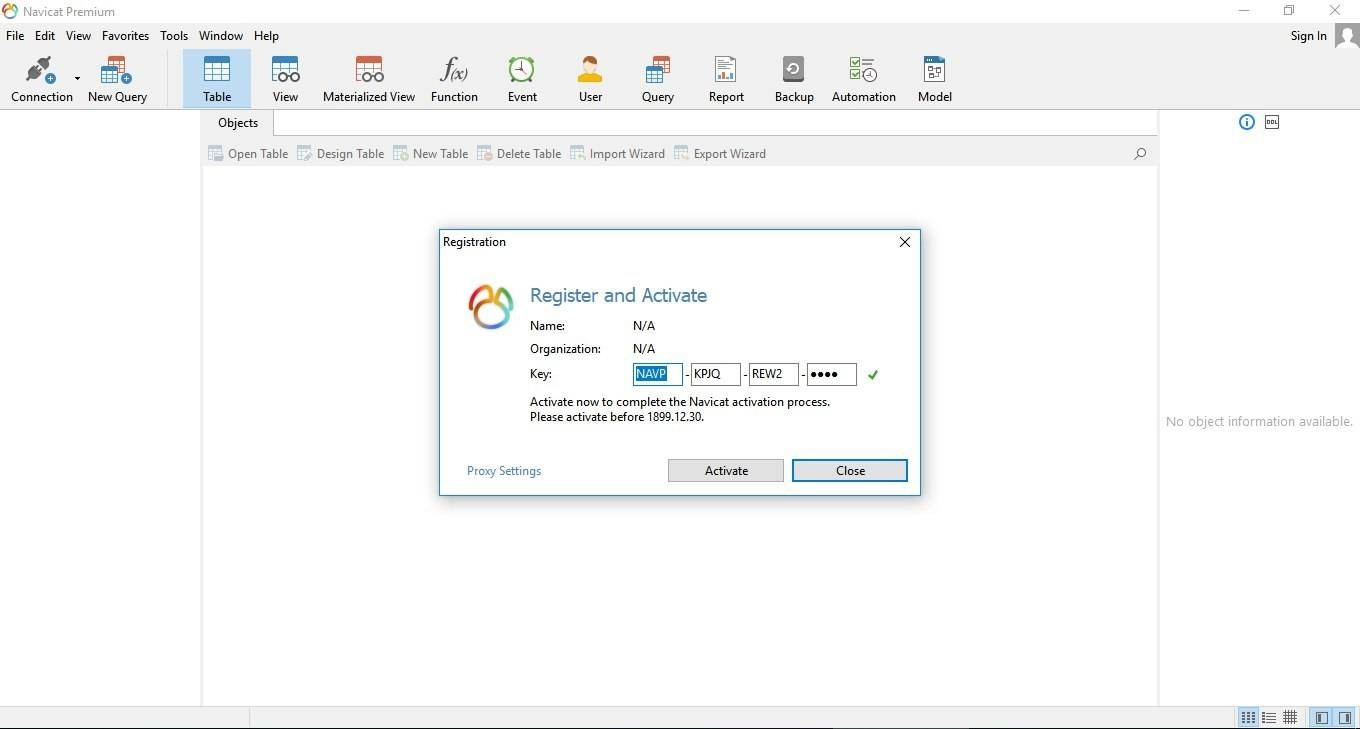This screenshot has width=1360, height=729.
Task: Open the File menu
Action: 15,36
